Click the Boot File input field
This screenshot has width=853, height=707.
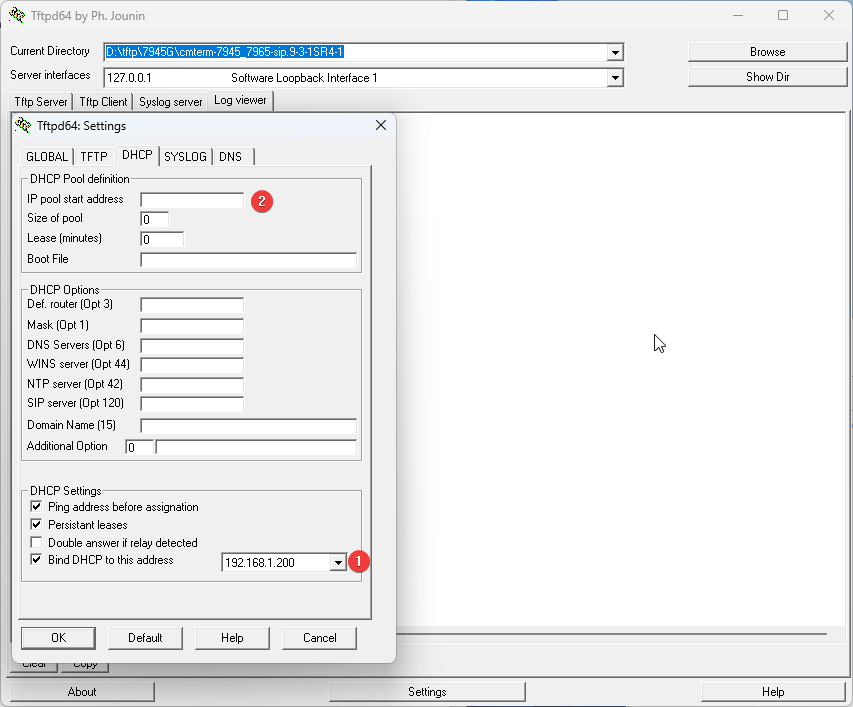[x=248, y=260]
